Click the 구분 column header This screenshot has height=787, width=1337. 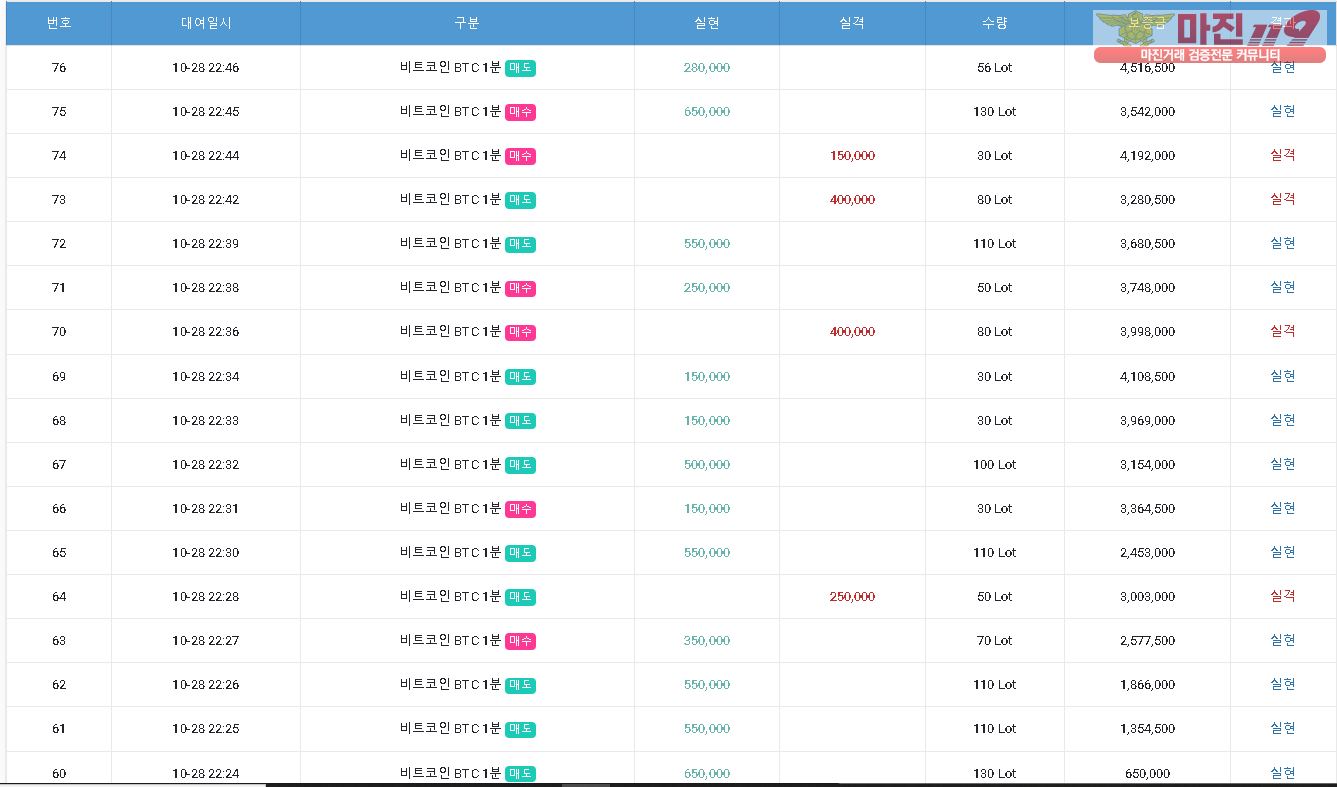coord(467,23)
